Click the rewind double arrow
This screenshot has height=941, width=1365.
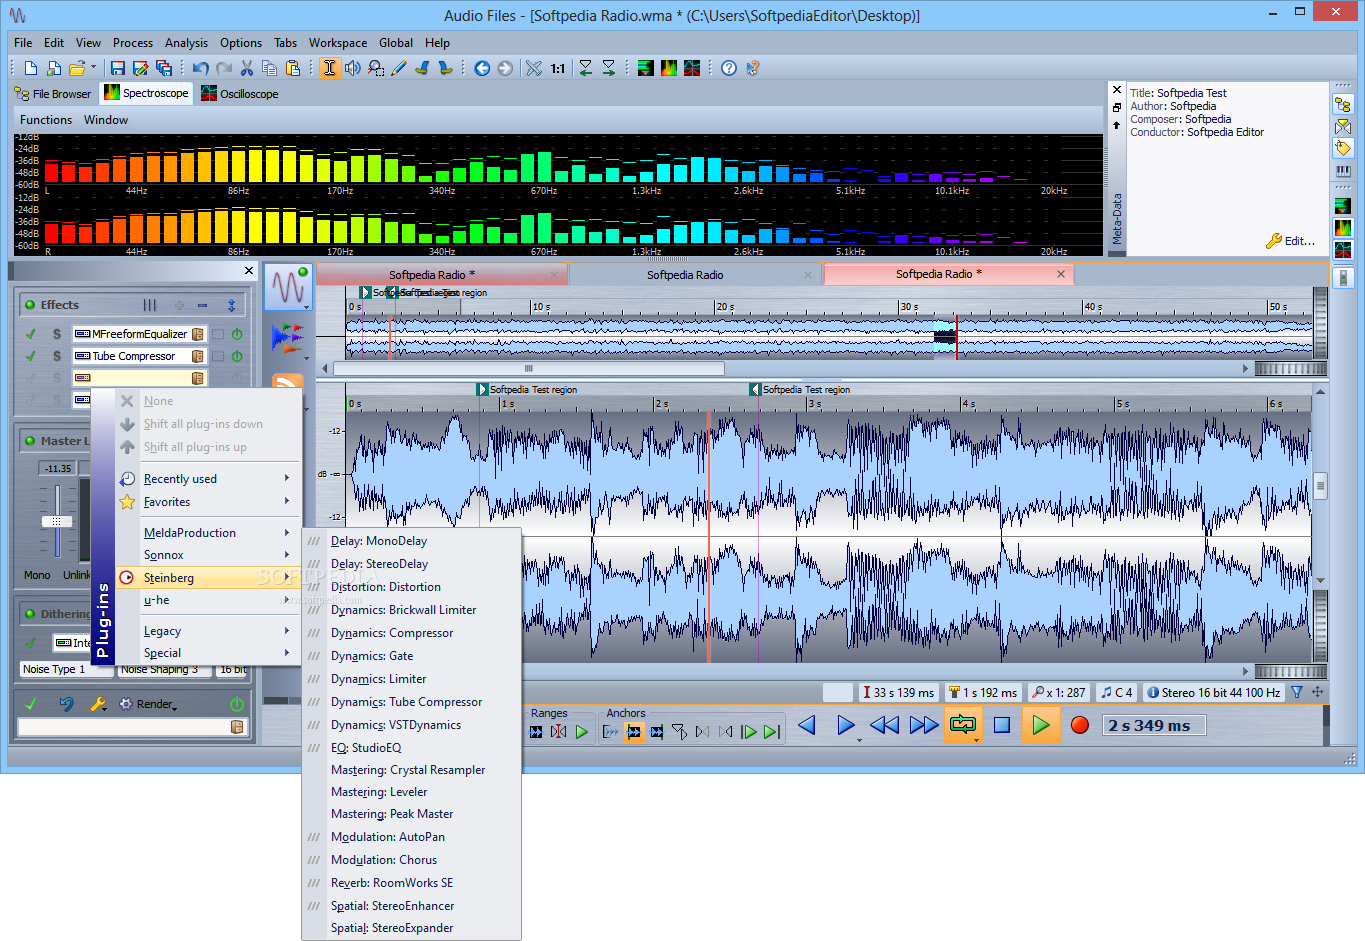[884, 725]
